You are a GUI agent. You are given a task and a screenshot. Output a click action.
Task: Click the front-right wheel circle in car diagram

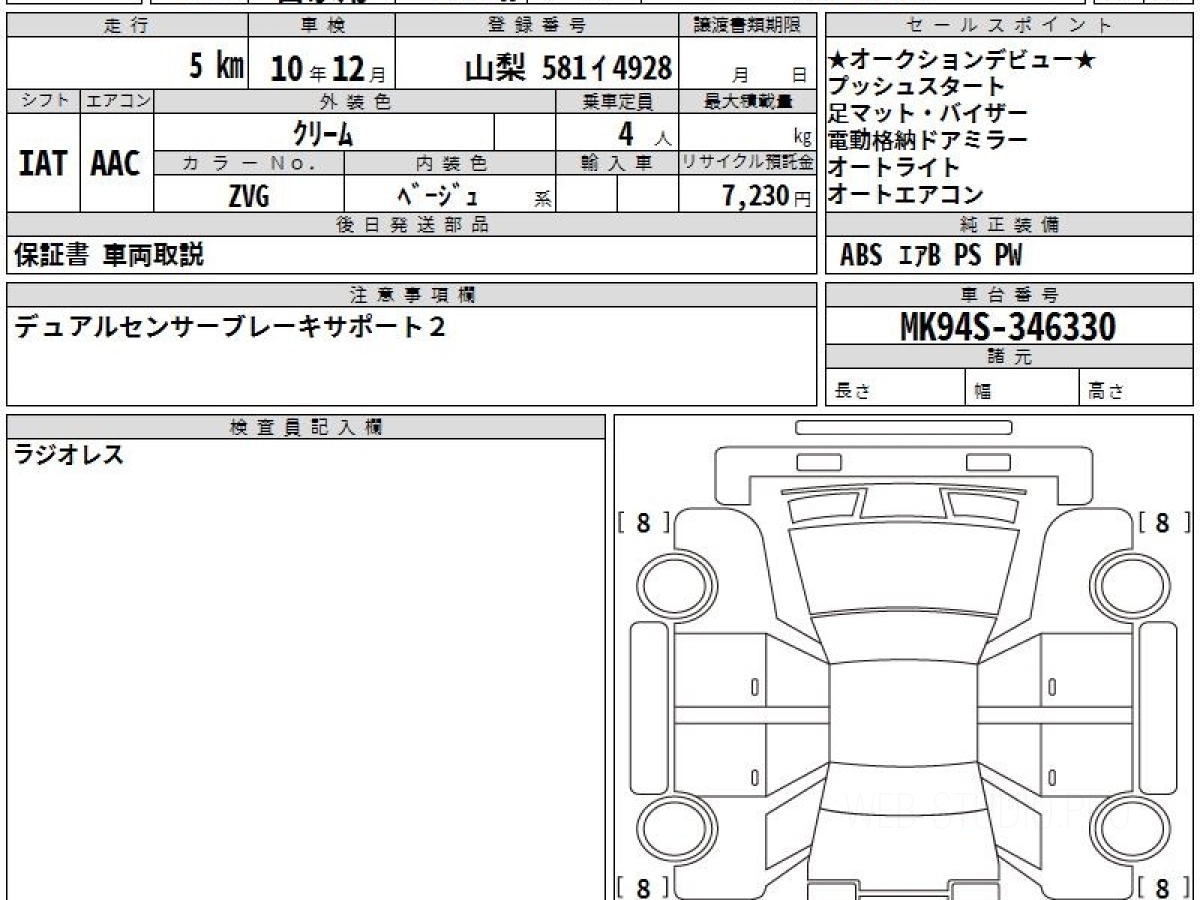(1129, 583)
